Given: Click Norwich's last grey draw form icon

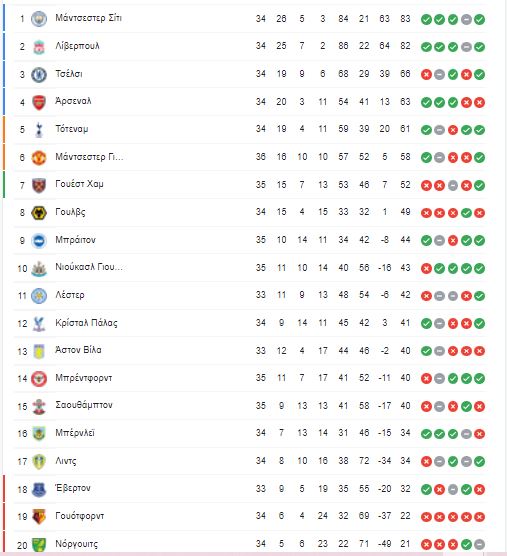Looking at the screenshot, I should [x=479, y=544].
